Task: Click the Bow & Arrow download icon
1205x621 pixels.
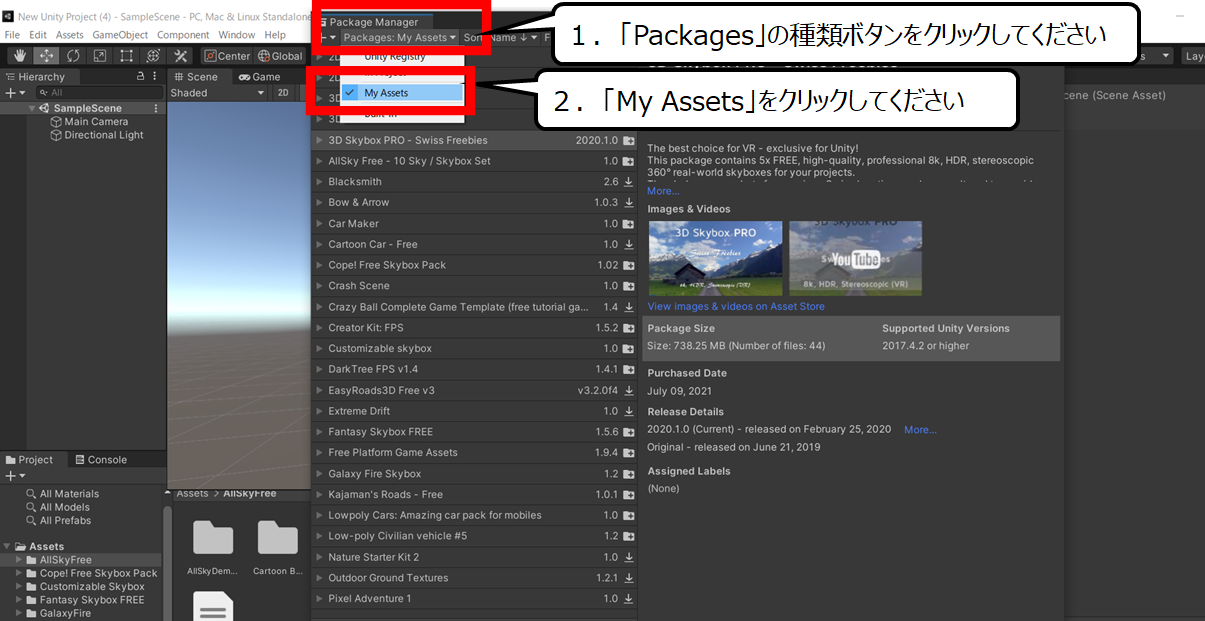Action: [x=628, y=203]
